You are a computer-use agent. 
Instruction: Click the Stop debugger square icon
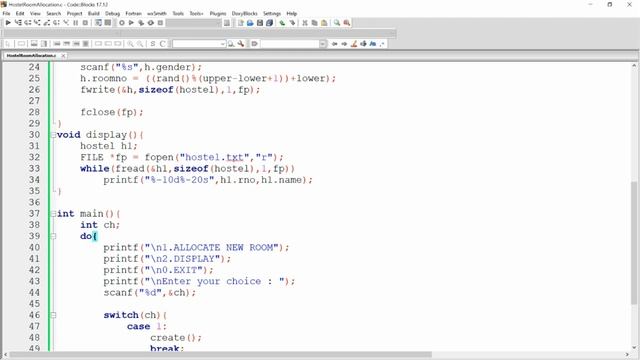[x=85, y=23]
